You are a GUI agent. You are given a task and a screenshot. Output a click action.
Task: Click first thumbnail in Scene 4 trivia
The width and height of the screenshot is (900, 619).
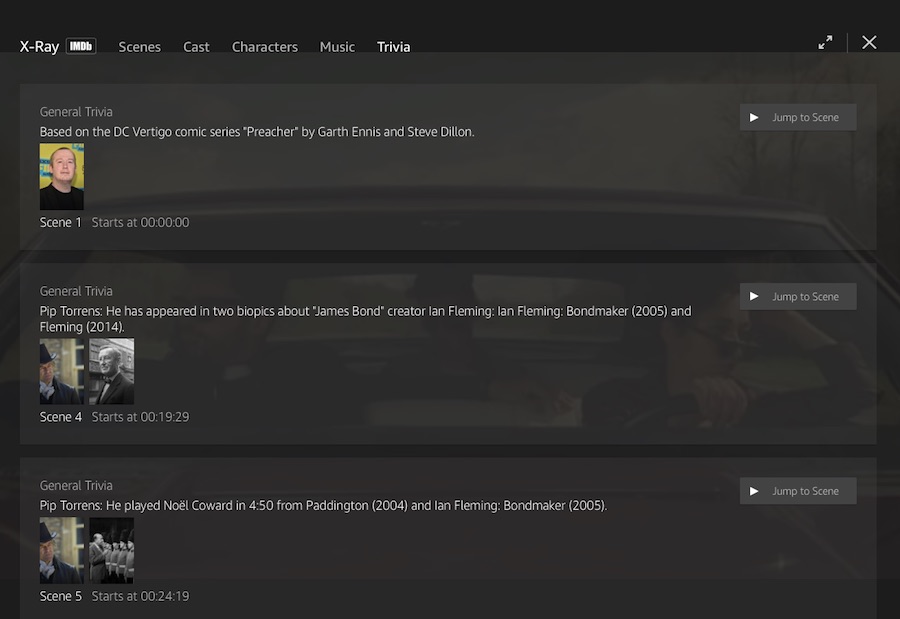coord(62,371)
